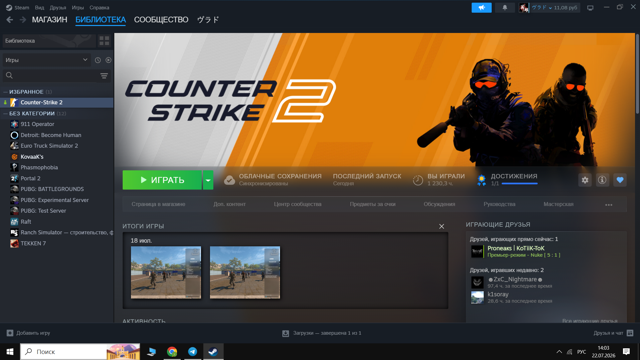
Task: Go forward with the right arrow
Action: coord(23,20)
